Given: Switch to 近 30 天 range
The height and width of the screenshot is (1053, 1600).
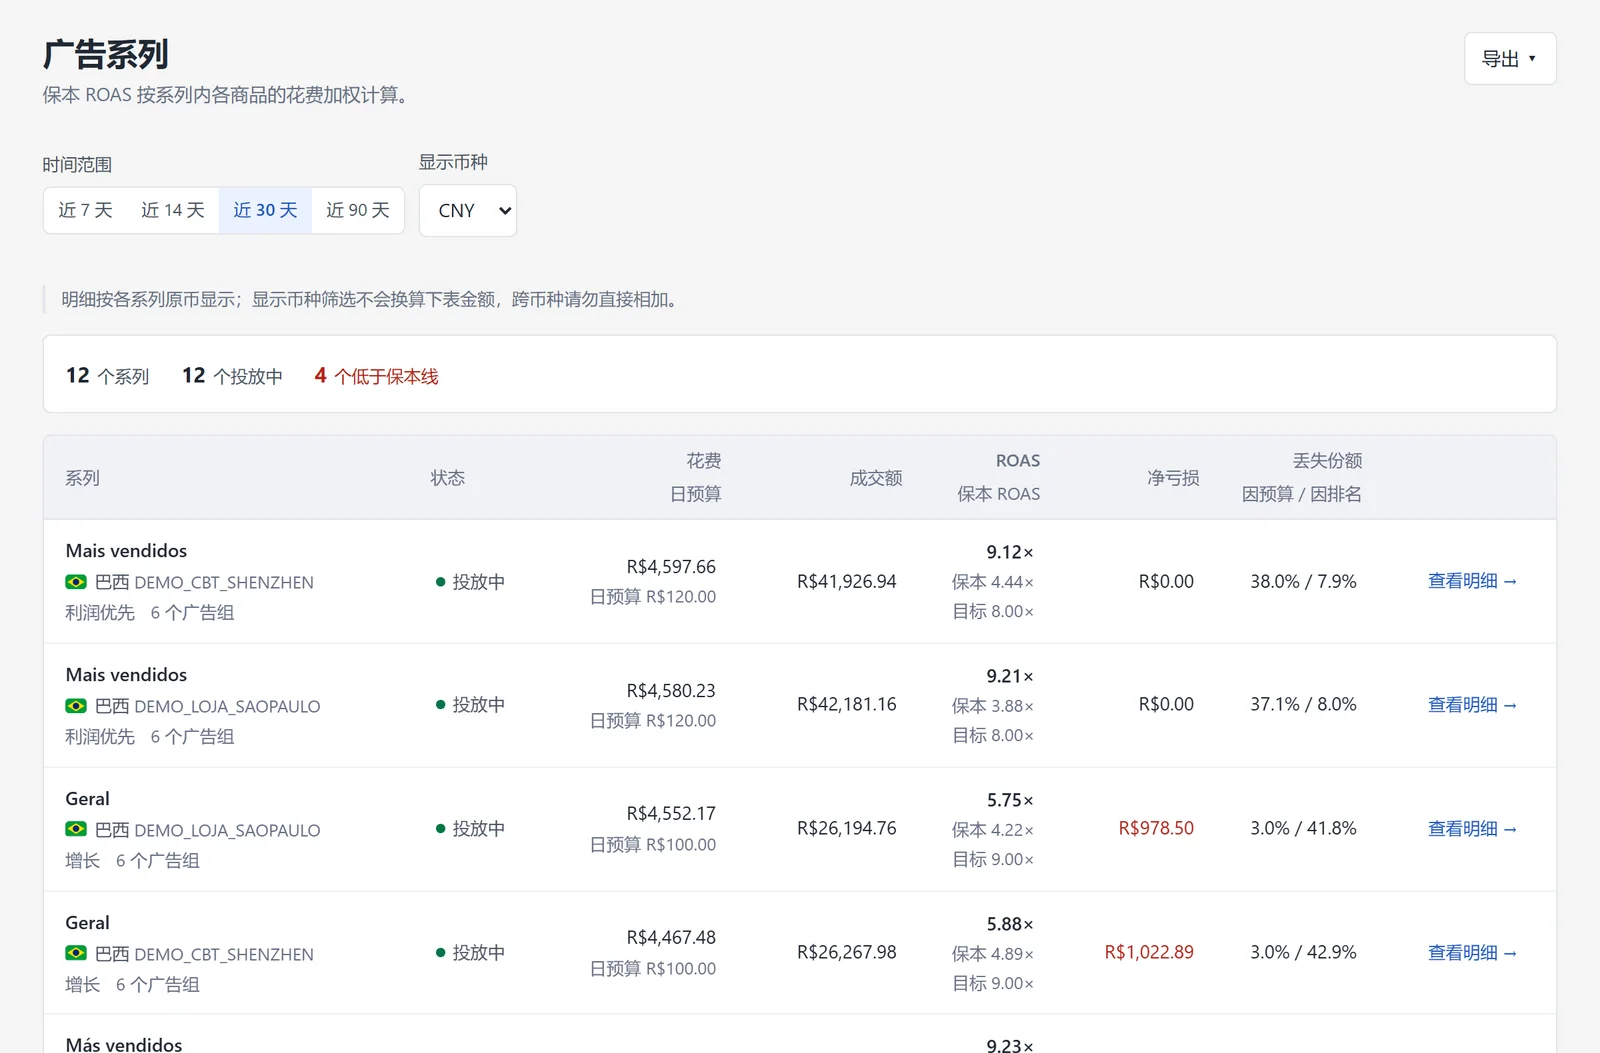Looking at the screenshot, I should [x=265, y=210].
